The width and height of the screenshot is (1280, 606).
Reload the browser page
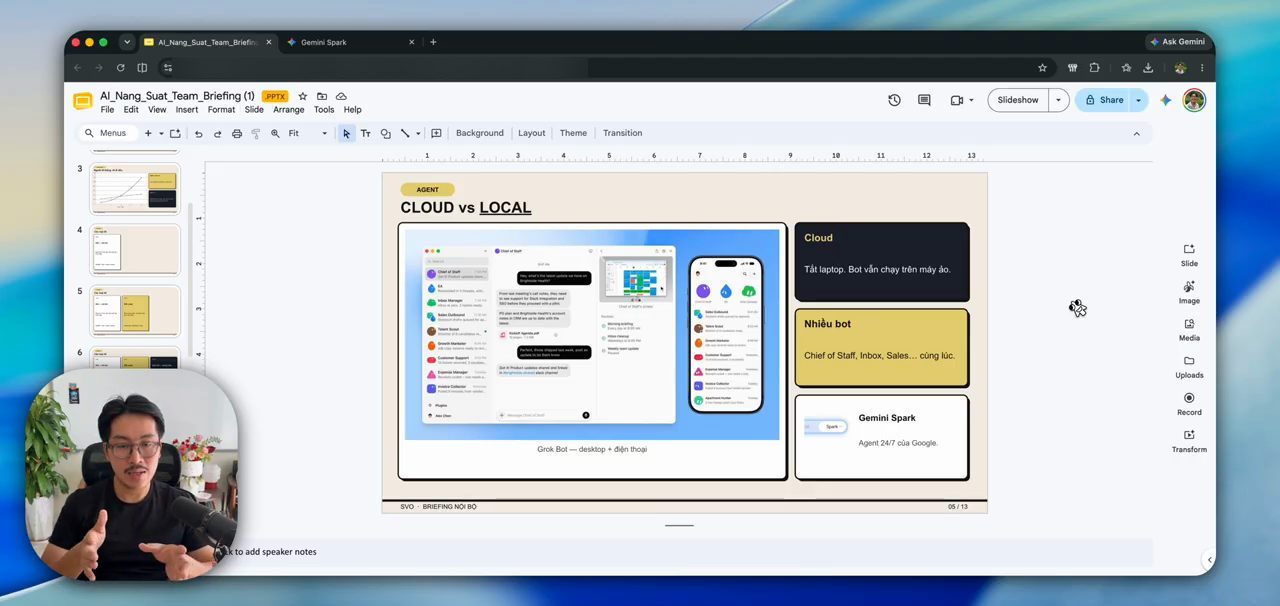click(x=120, y=68)
